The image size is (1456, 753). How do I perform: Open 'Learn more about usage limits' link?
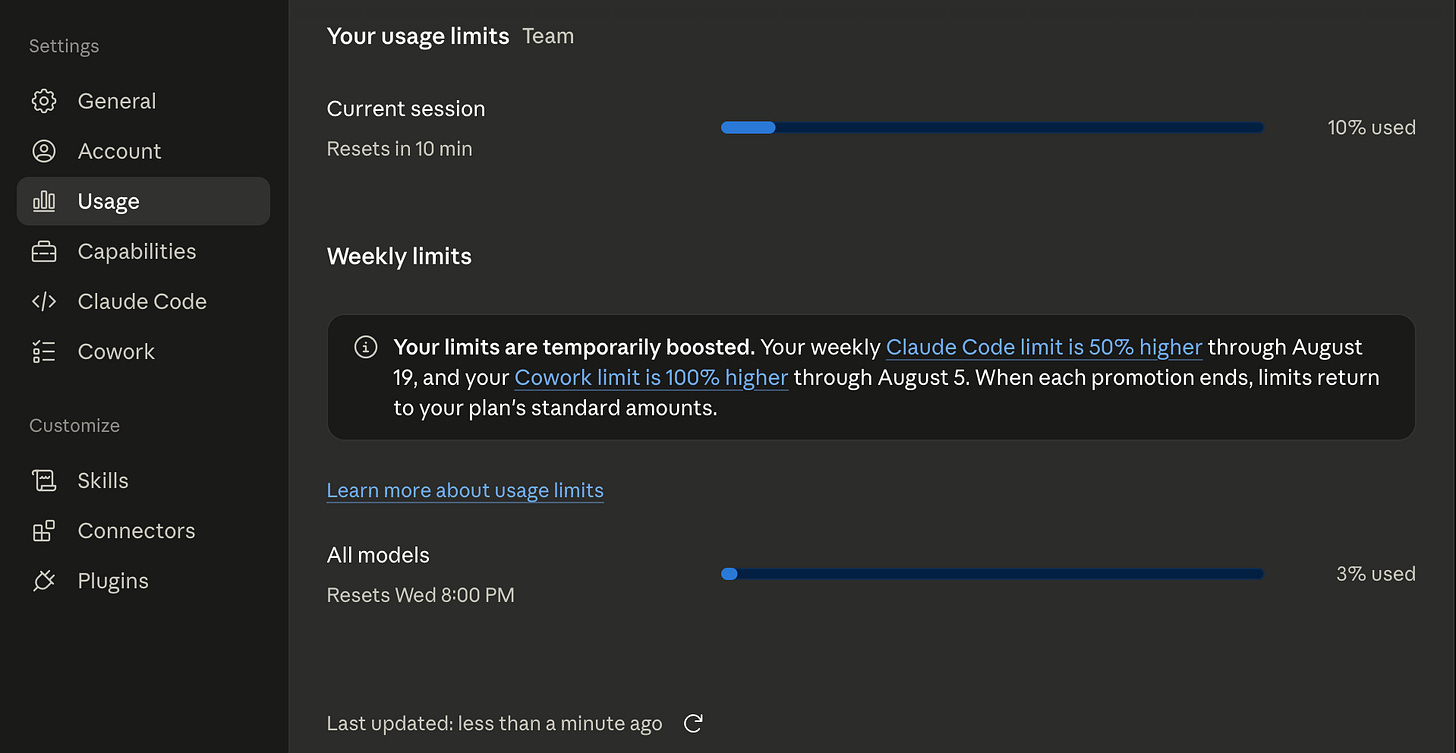pyautogui.click(x=465, y=490)
